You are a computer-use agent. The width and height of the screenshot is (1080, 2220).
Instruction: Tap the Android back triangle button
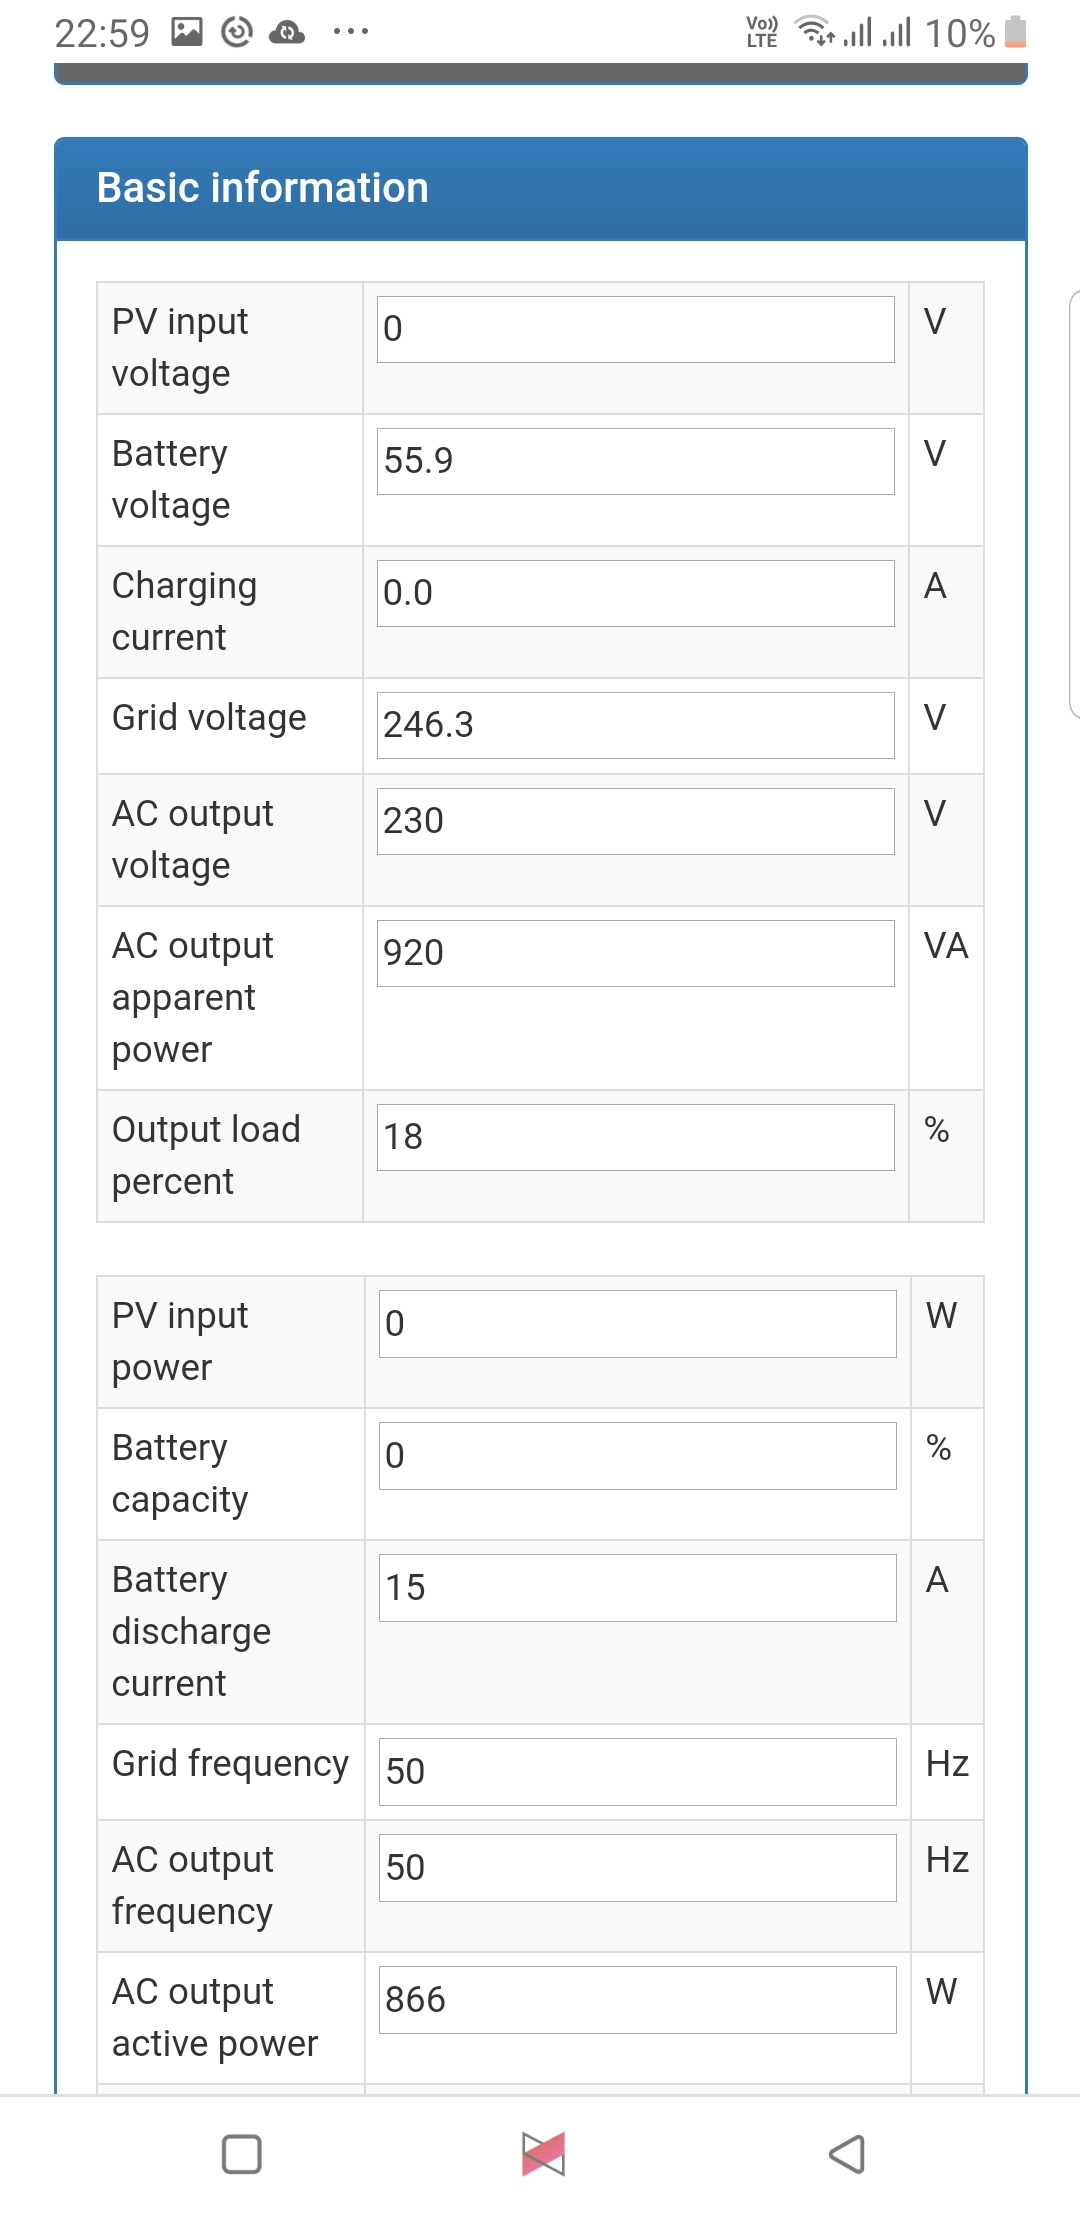[847, 2154]
